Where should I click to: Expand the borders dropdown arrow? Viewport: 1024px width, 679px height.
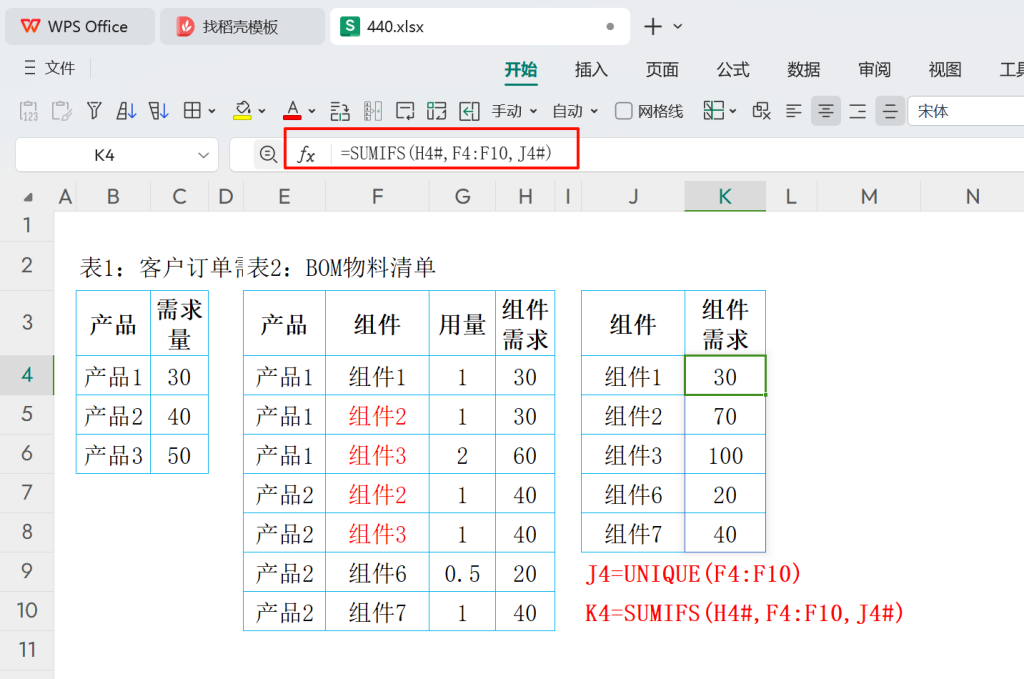pyautogui.click(x=212, y=112)
